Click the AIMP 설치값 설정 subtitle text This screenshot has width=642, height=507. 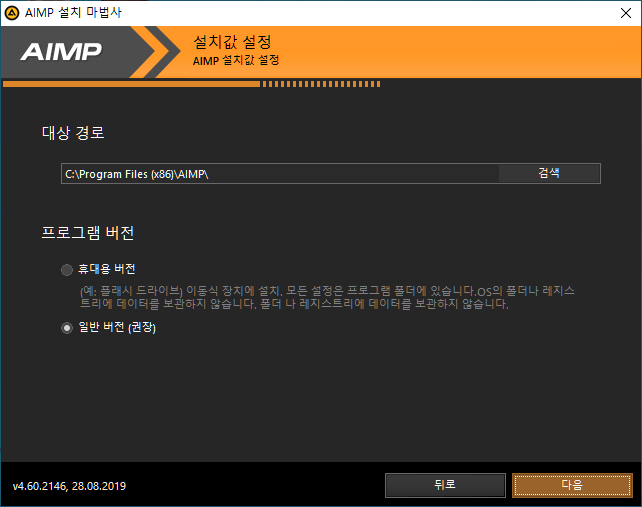236,60
